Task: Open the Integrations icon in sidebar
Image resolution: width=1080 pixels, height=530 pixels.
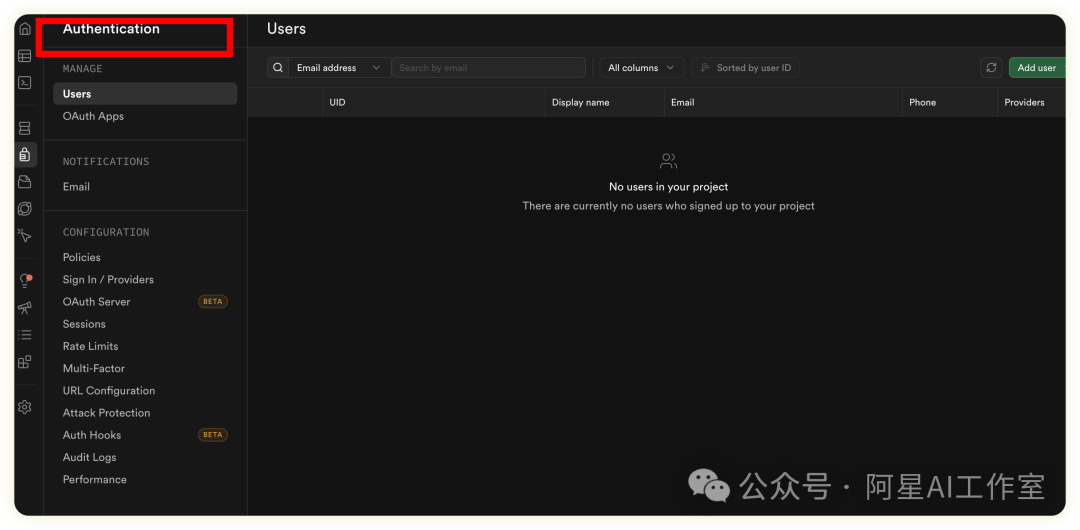Action: click(x=25, y=362)
